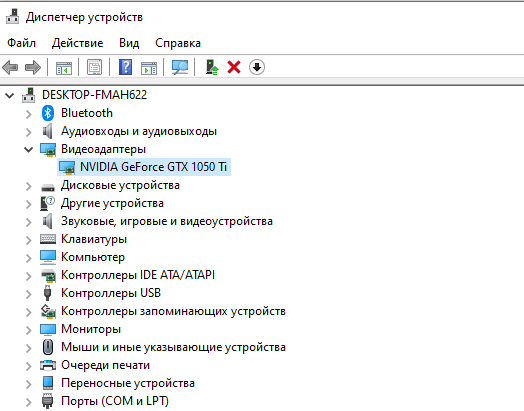Expand Дисковые устройства category

click(29, 186)
